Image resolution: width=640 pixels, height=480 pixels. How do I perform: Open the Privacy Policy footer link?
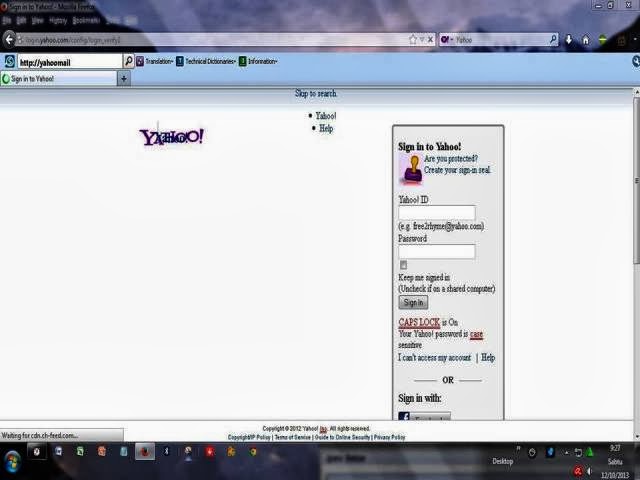(x=389, y=437)
